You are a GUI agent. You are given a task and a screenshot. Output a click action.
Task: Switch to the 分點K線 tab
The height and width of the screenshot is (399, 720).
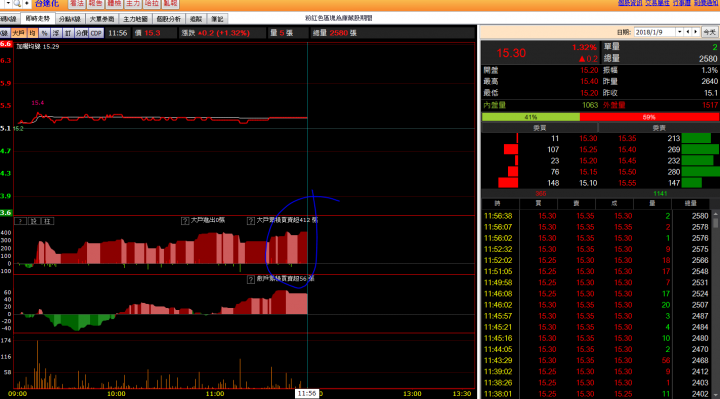[x=70, y=19]
